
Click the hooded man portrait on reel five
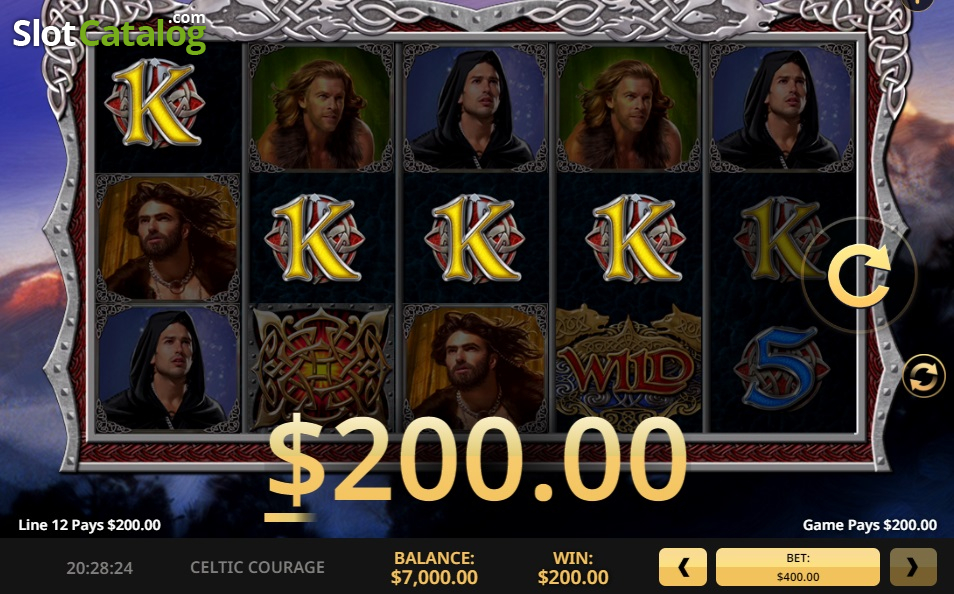[782, 108]
